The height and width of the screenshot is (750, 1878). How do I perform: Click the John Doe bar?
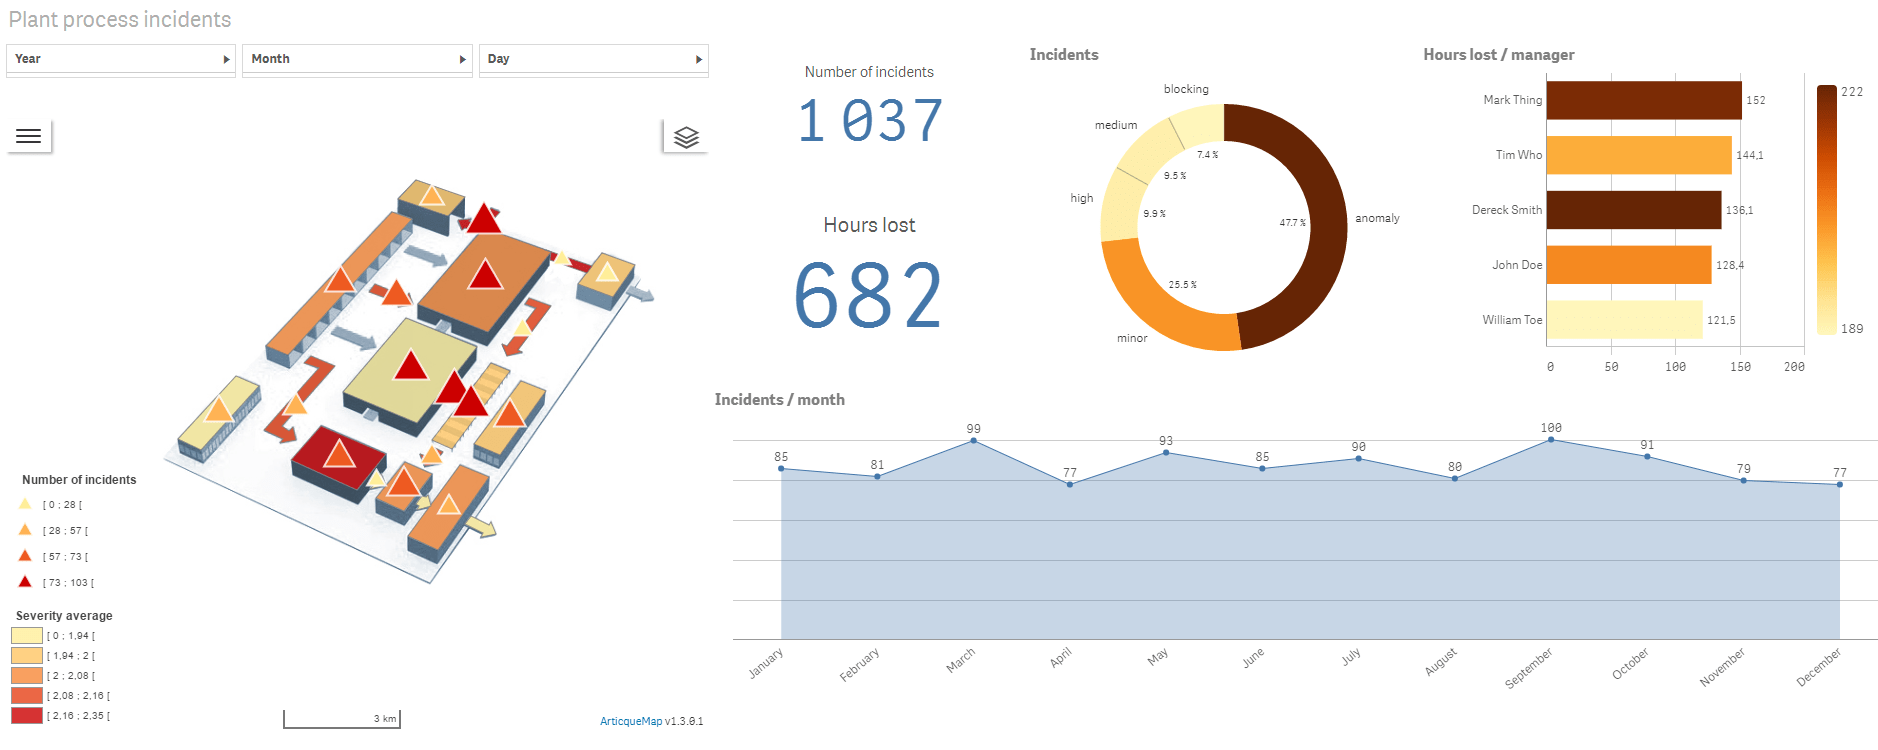tap(1629, 265)
